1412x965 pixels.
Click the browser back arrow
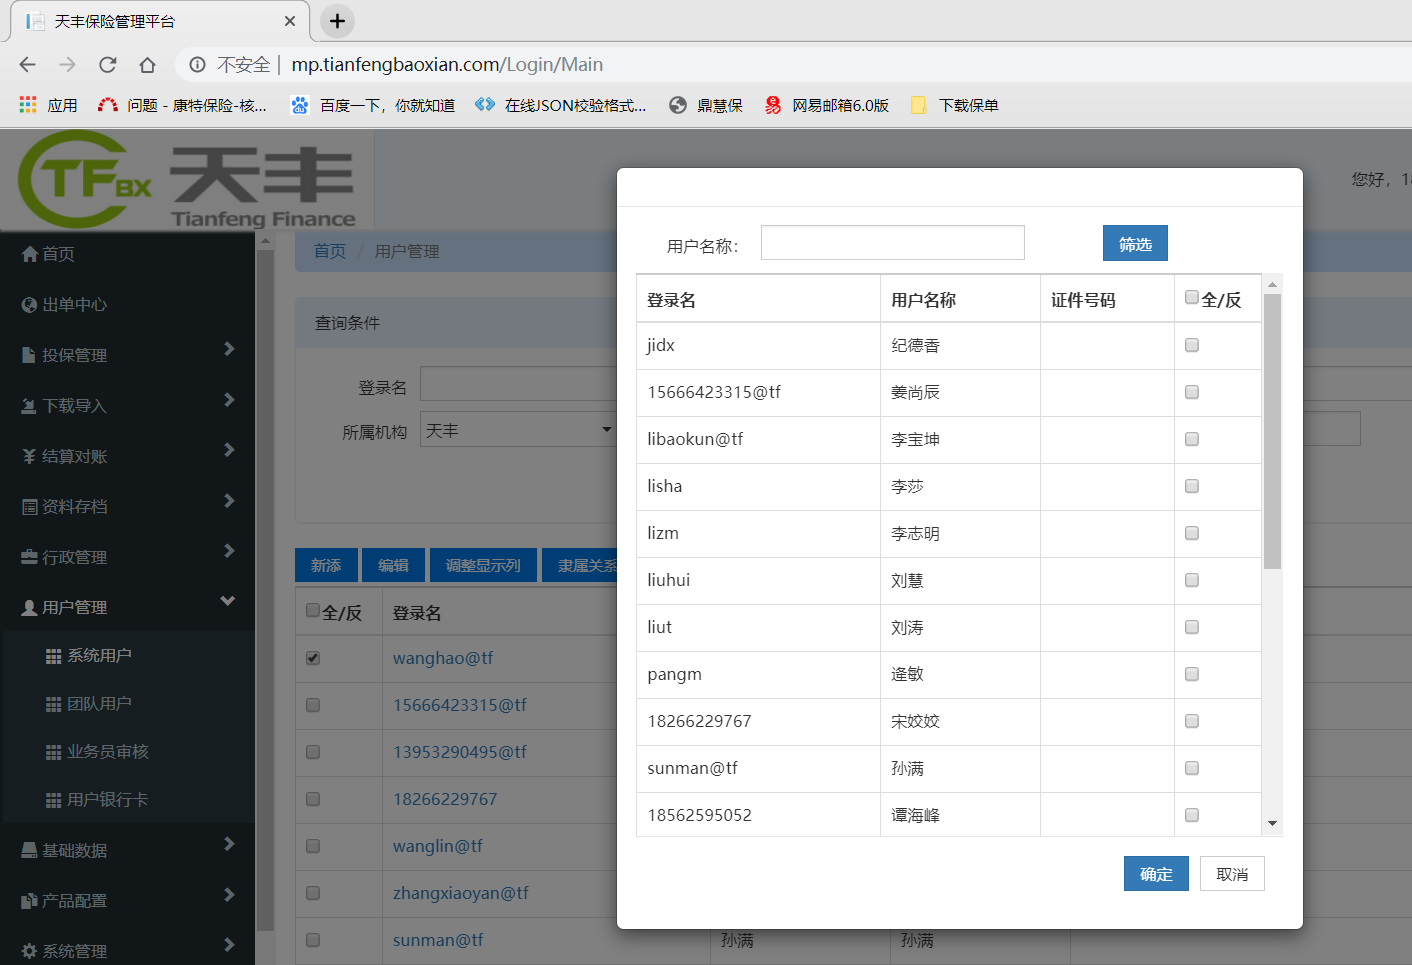pos(28,65)
